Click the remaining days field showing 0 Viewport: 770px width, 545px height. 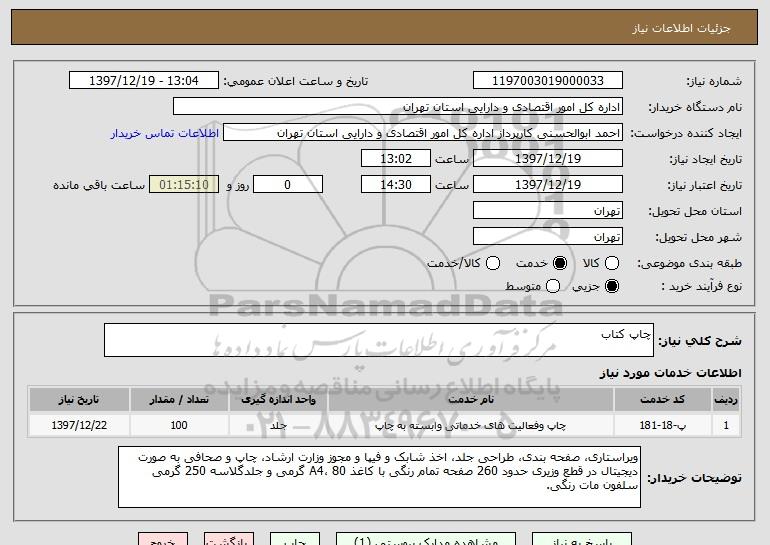pyautogui.click(x=288, y=185)
